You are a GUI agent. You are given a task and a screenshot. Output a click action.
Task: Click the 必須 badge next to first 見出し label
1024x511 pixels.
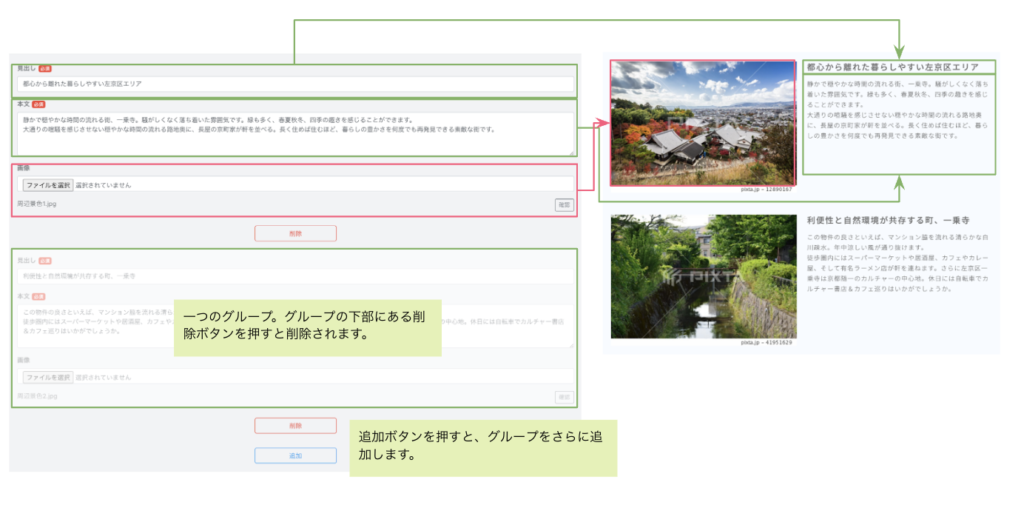pyautogui.click(x=45, y=69)
